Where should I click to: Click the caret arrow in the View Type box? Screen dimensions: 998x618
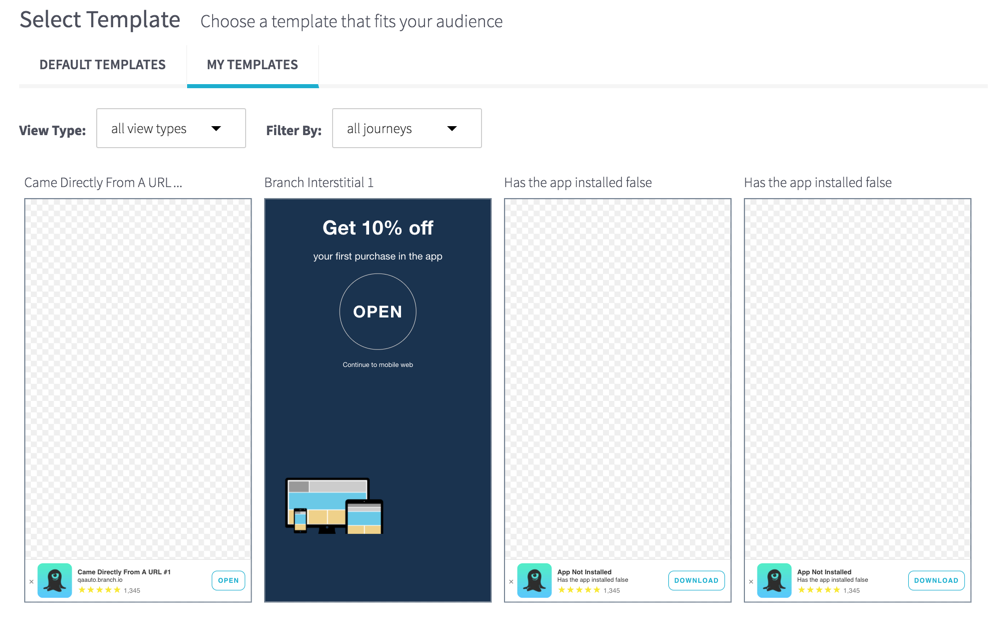click(x=216, y=129)
